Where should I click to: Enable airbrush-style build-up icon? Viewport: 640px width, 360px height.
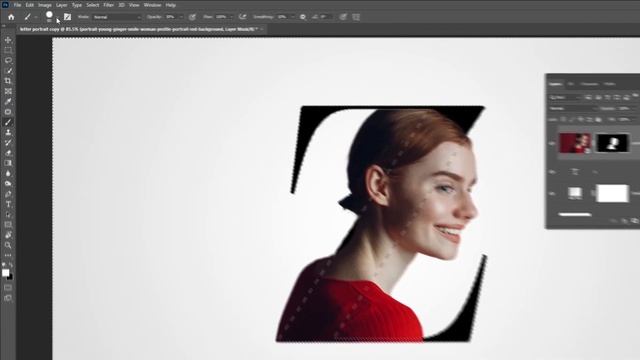pyautogui.click(x=242, y=17)
